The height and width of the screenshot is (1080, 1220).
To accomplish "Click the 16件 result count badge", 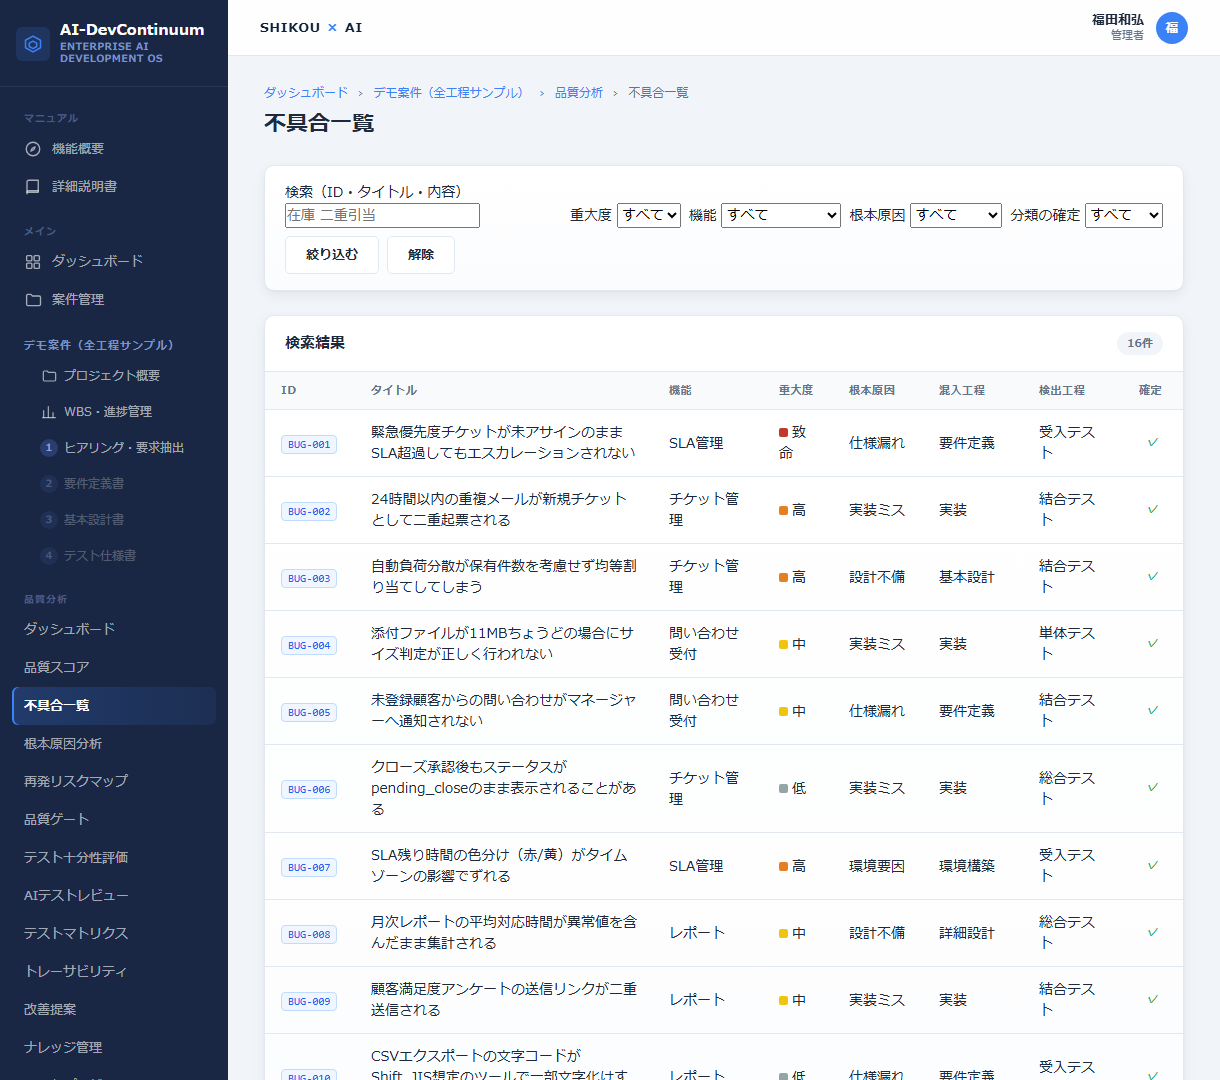I will point(1140,343).
